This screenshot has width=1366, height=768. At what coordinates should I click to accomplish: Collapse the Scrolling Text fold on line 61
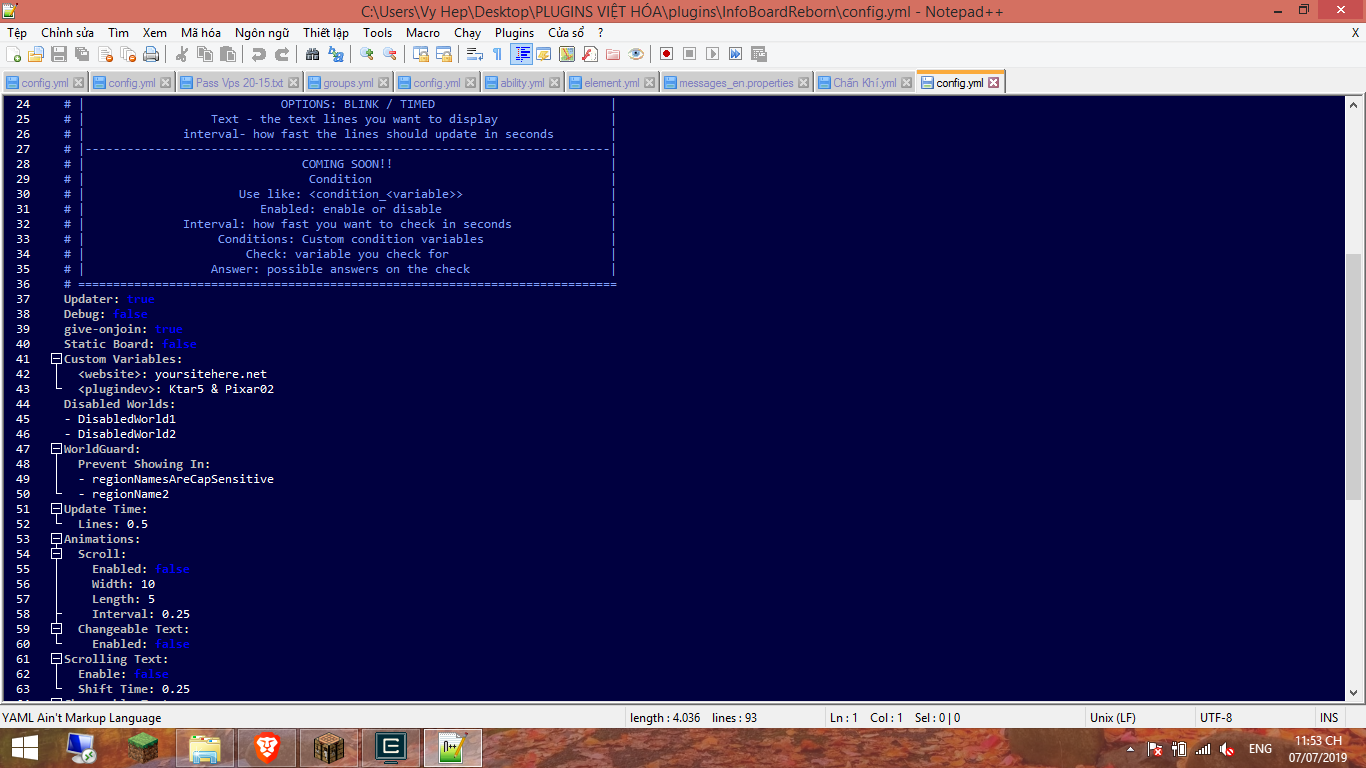(x=57, y=659)
